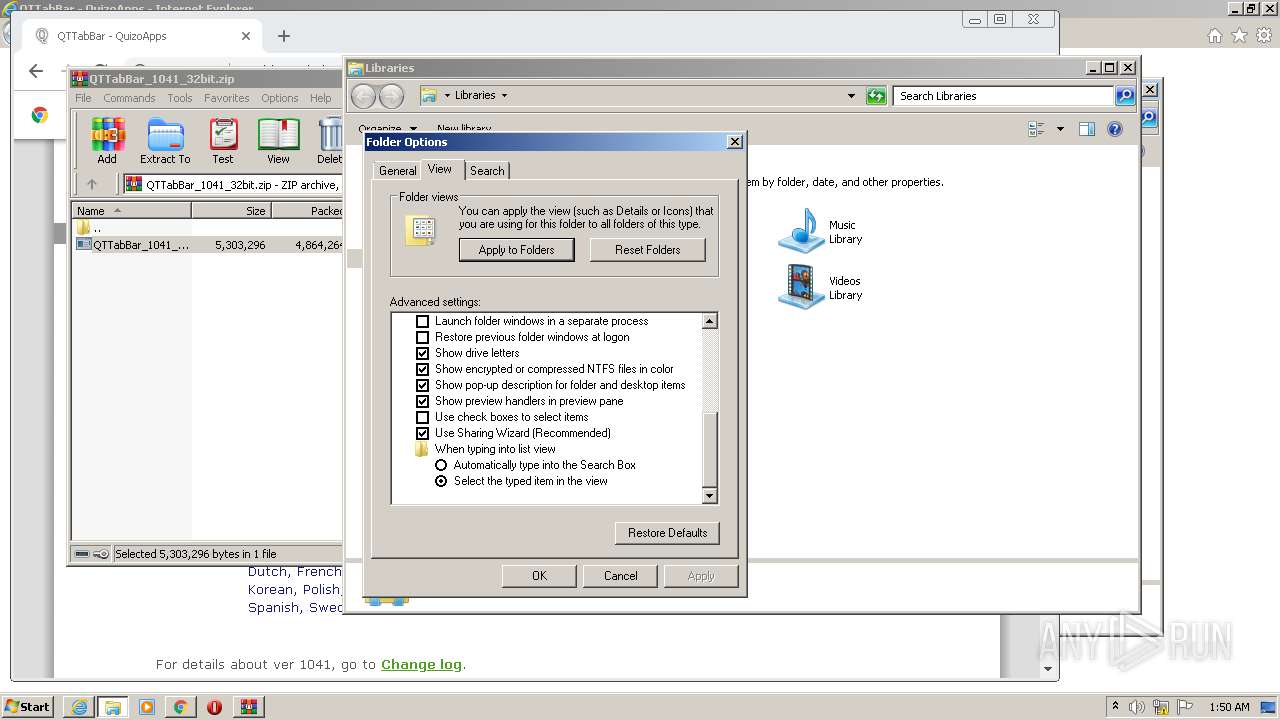Viewport: 1280px width, 720px height.
Task: Enable Launch folder windows in a separate process
Action: point(422,321)
